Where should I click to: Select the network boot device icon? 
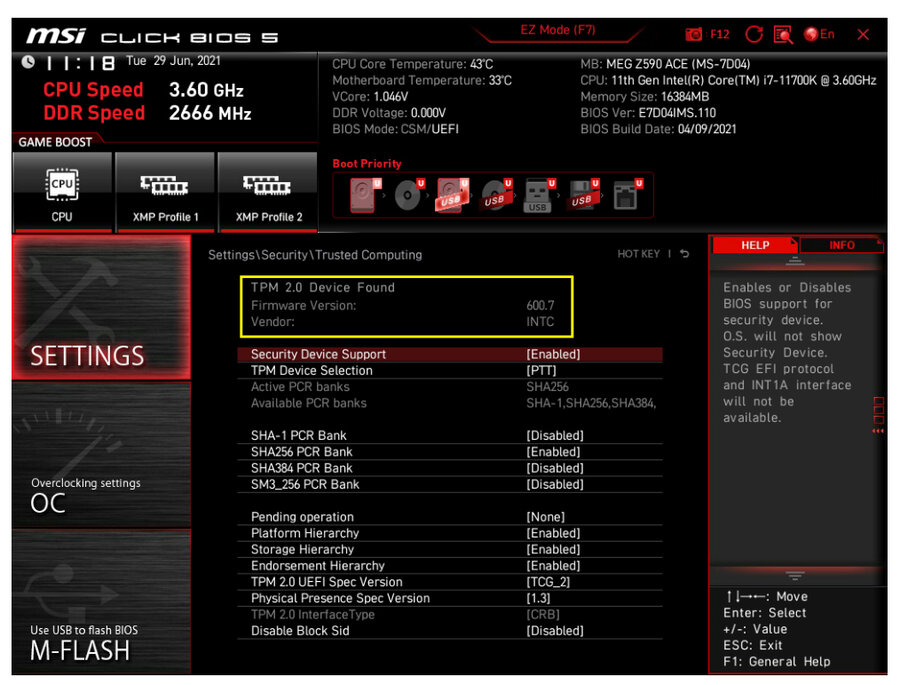(x=627, y=195)
